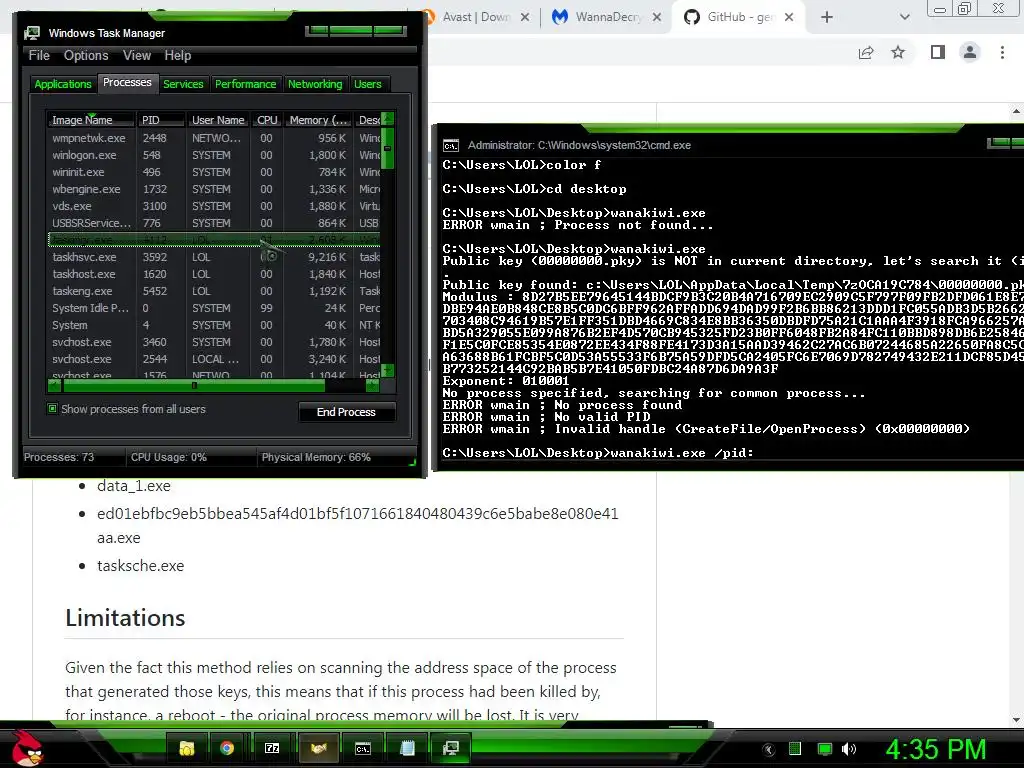Switch to the Users tab
Screen dimensions: 1024x768
tap(368, 84)
